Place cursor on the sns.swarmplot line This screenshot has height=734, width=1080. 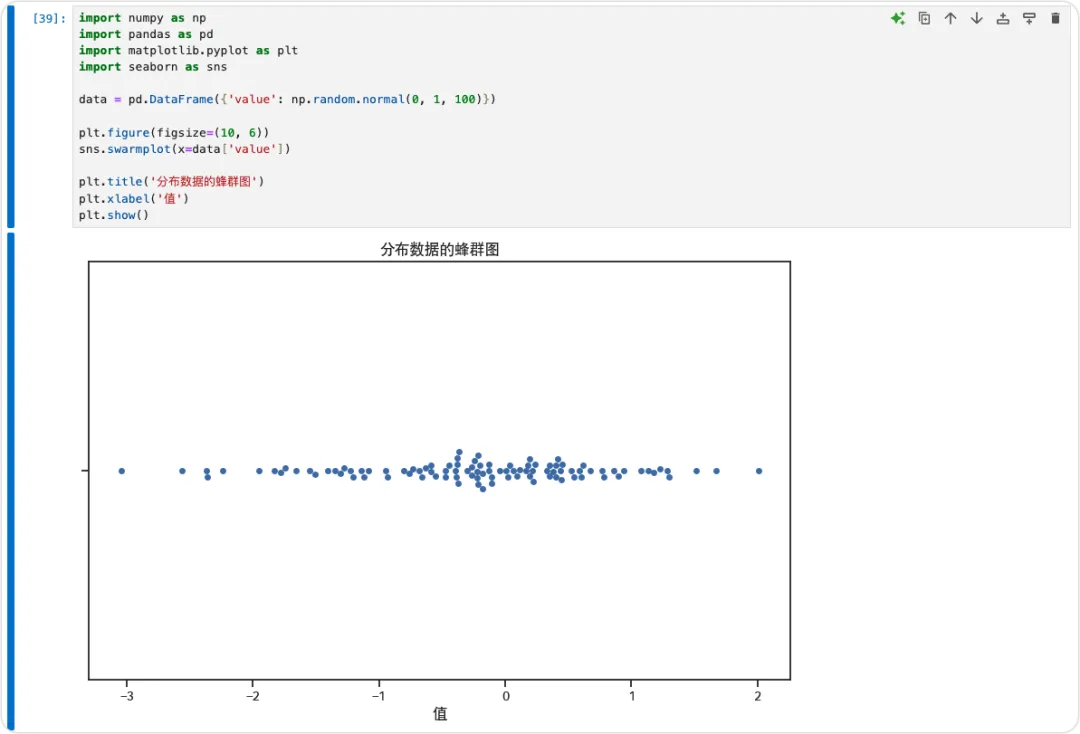click(x=184, y=149)
